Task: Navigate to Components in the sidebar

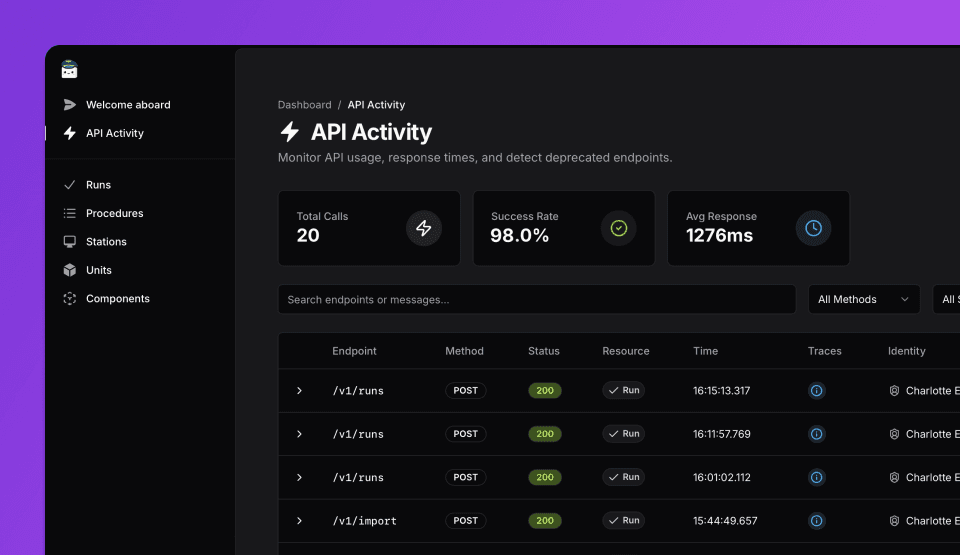Action: point(117,299)
